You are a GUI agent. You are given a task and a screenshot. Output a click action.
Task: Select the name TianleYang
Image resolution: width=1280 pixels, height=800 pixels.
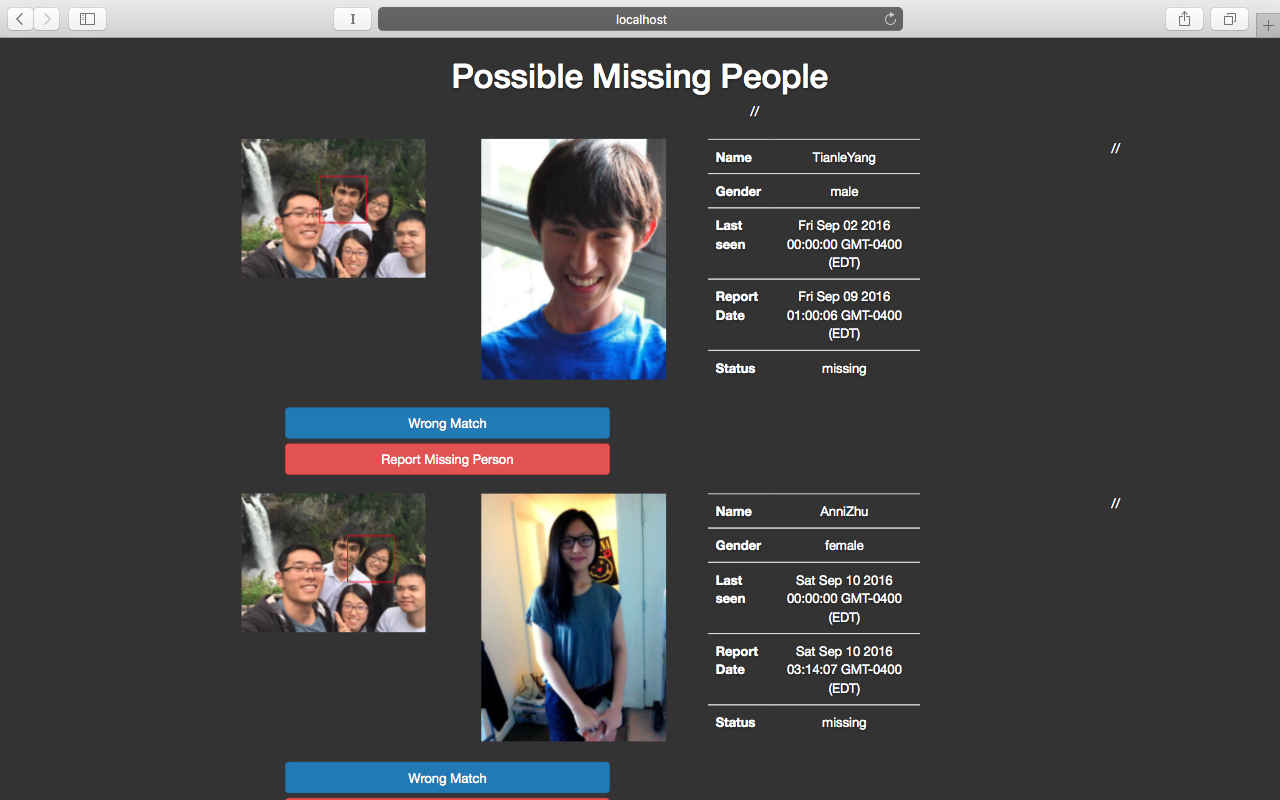tap(844, 157)
